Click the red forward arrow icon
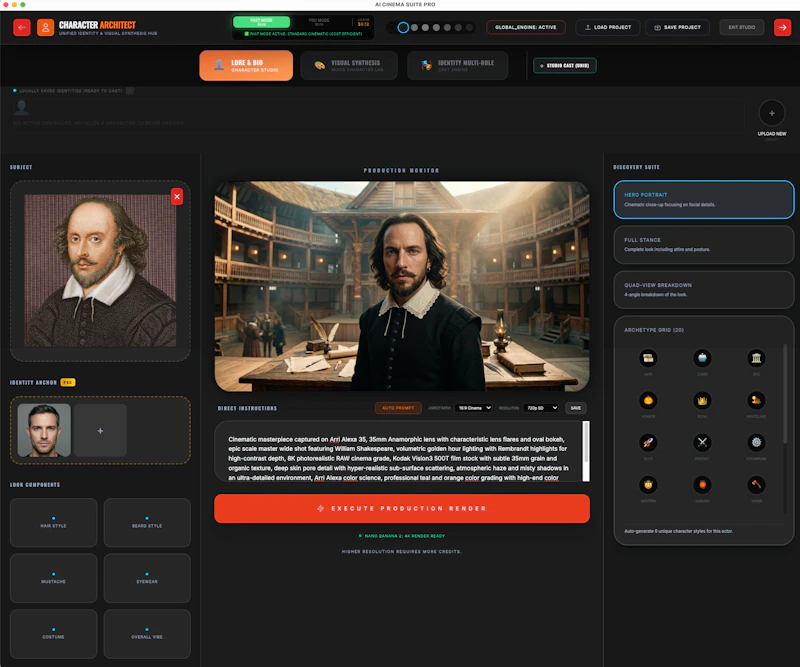Viewport: 800px width, 667px height. [782, 28]
